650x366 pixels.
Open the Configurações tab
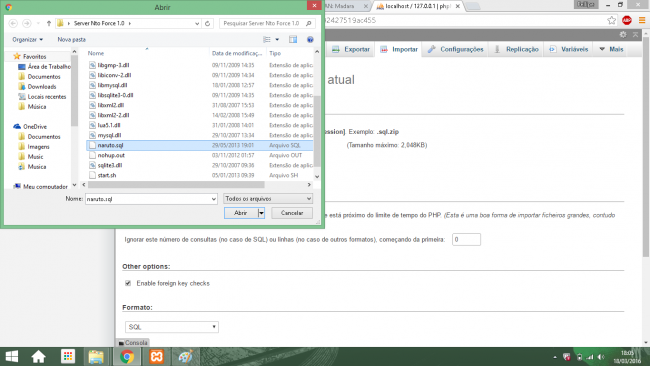pos(456,49)
